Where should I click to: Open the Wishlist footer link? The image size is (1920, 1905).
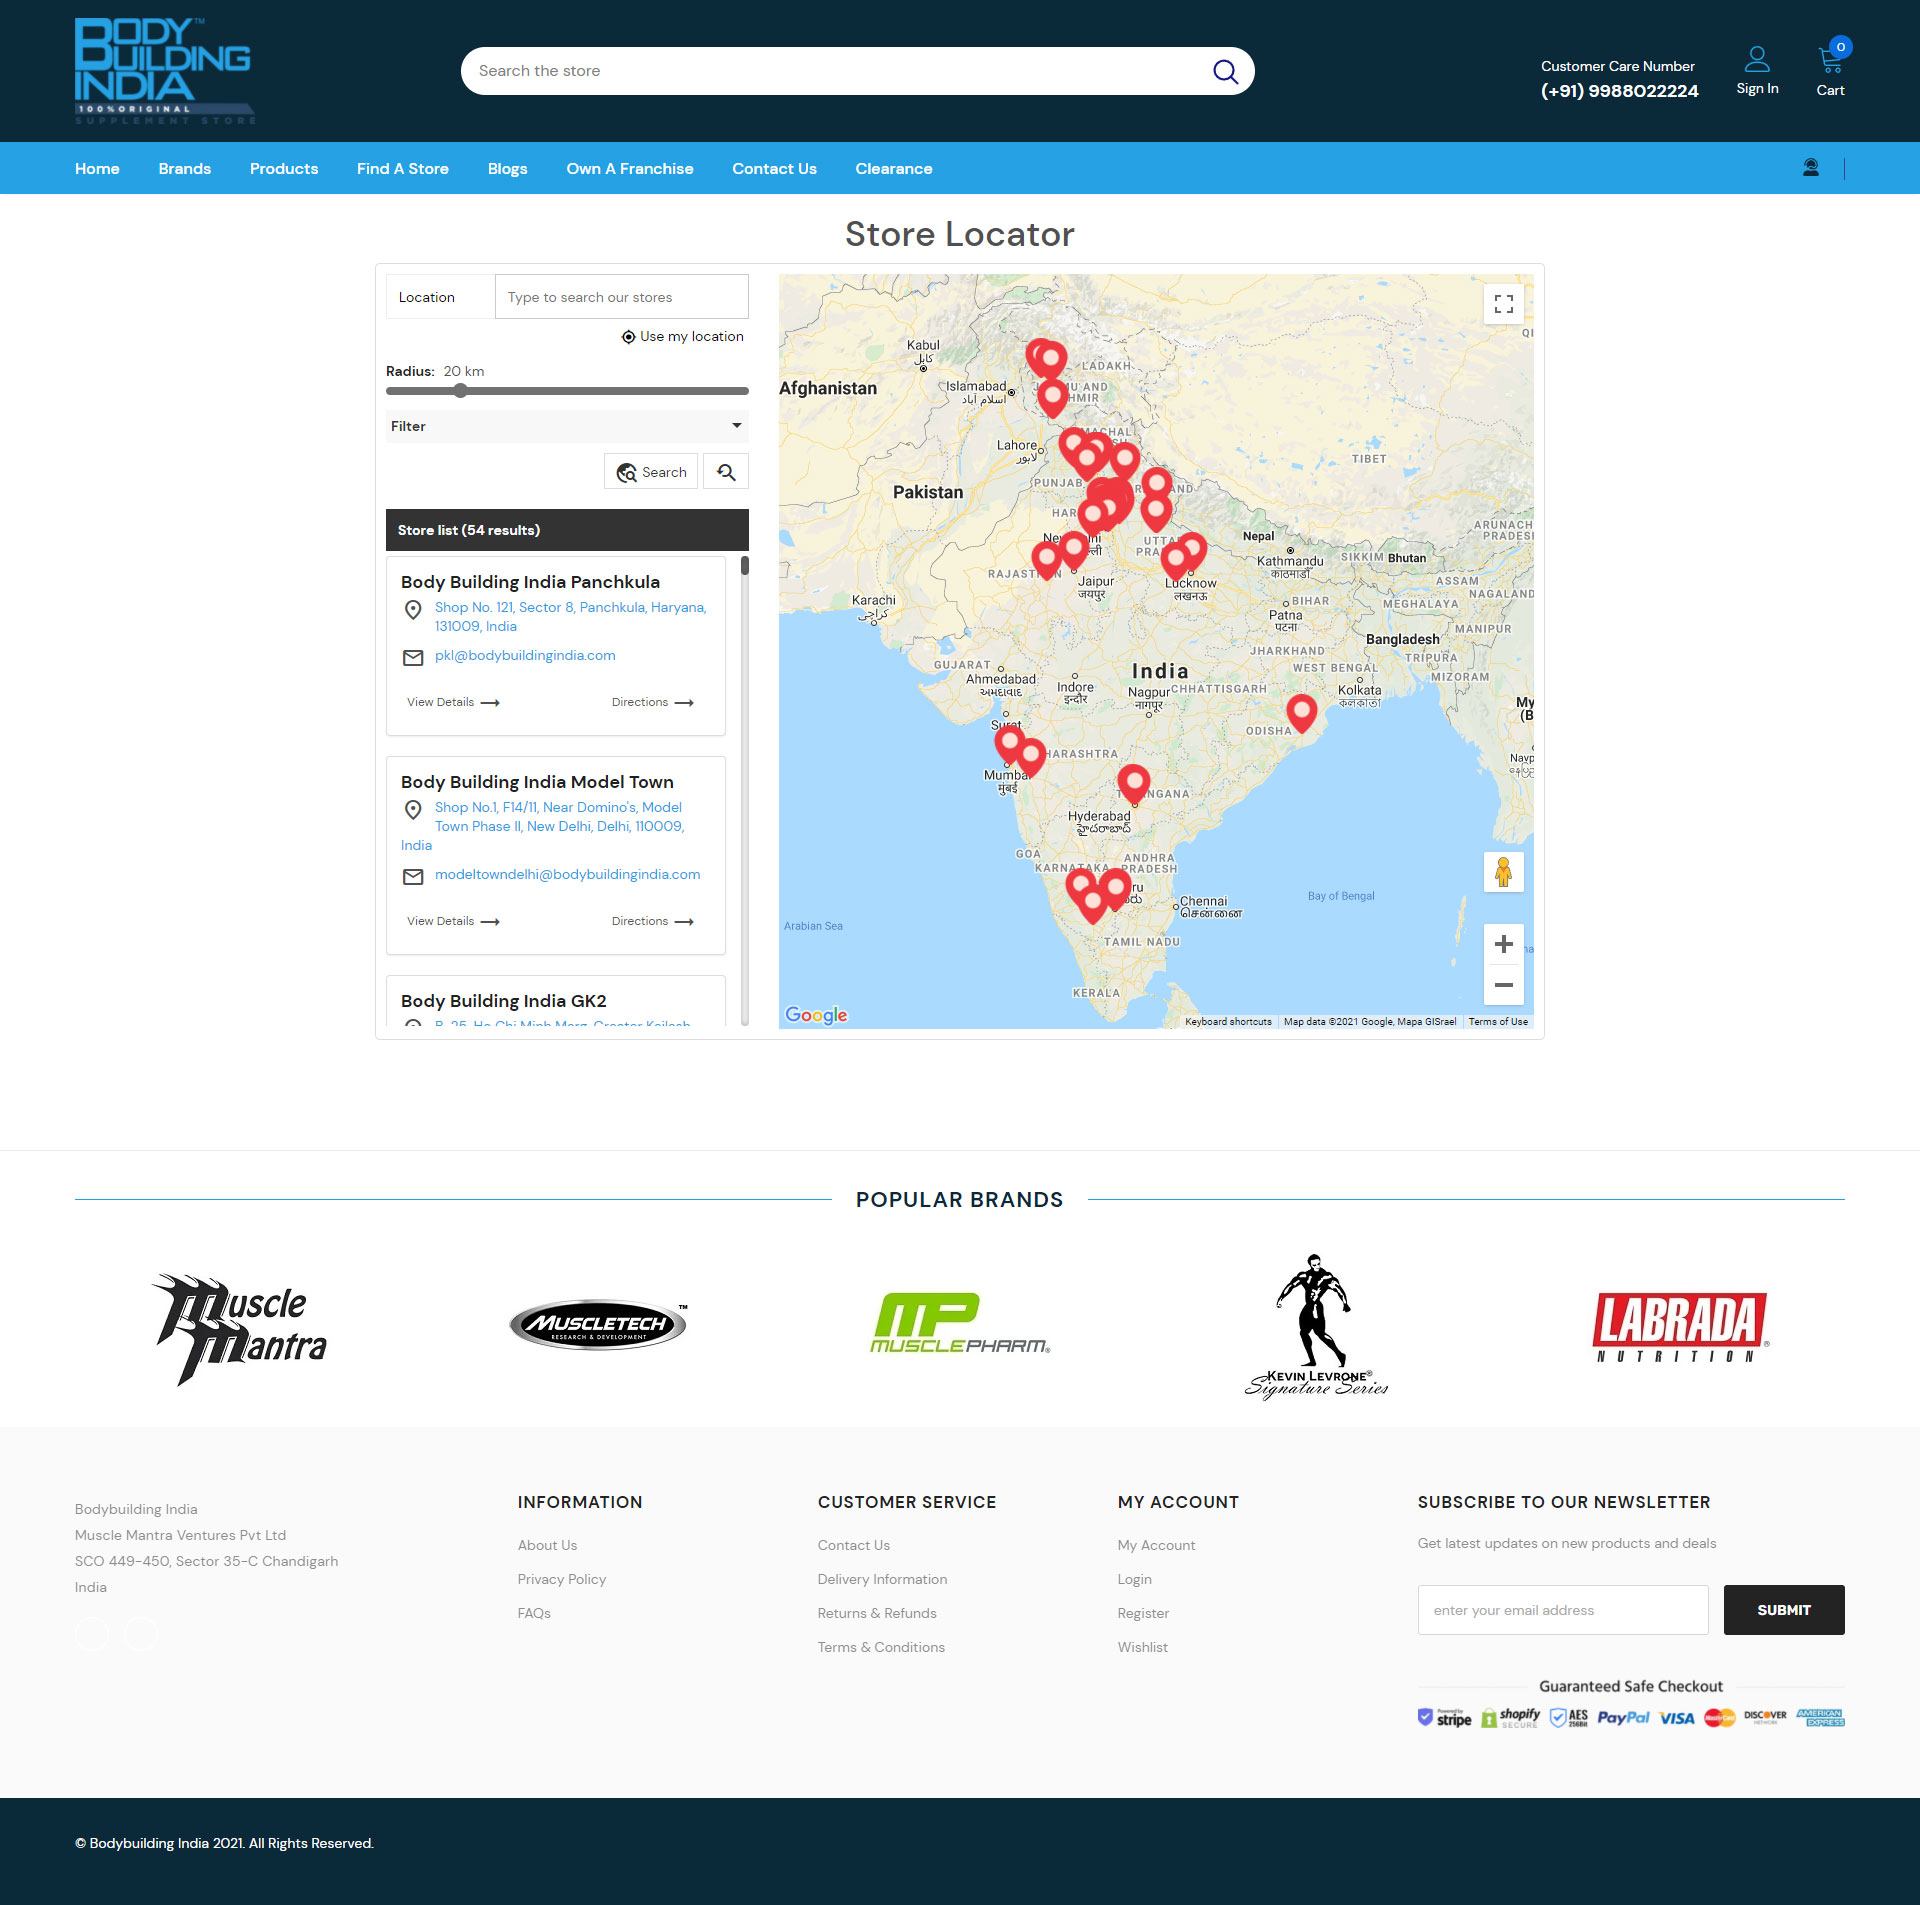(x=1143, y=1647)
